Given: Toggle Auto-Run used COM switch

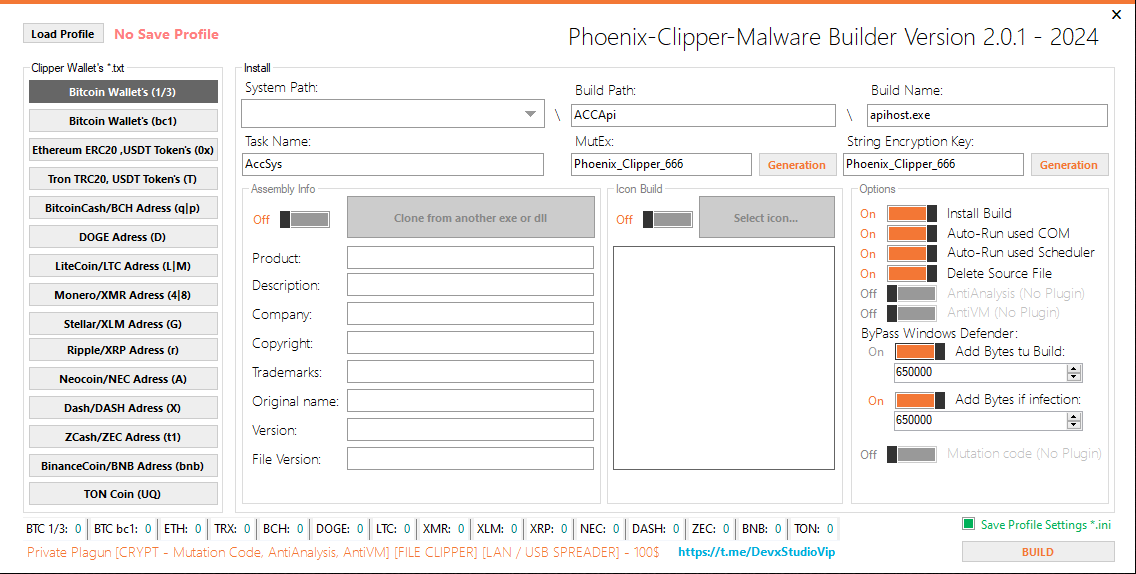Looking at the screenshot, I should pos(911,233).
